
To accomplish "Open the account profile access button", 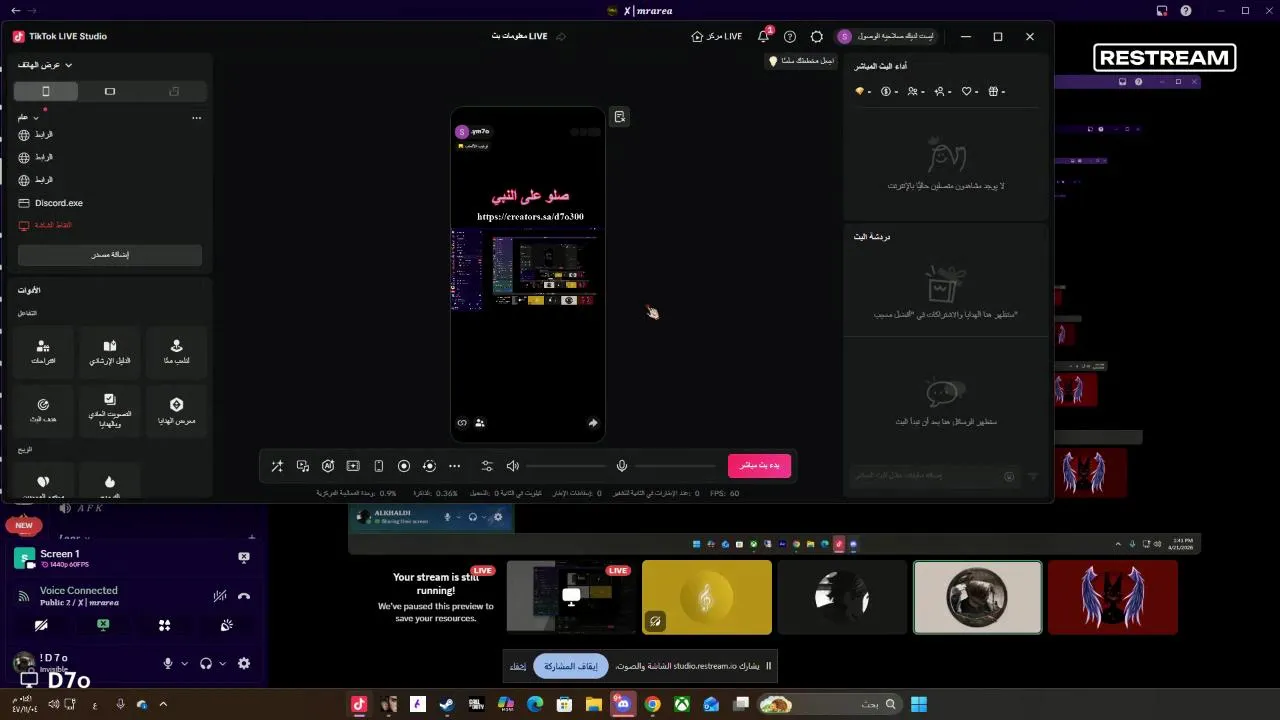I will [x=886, y=36].
